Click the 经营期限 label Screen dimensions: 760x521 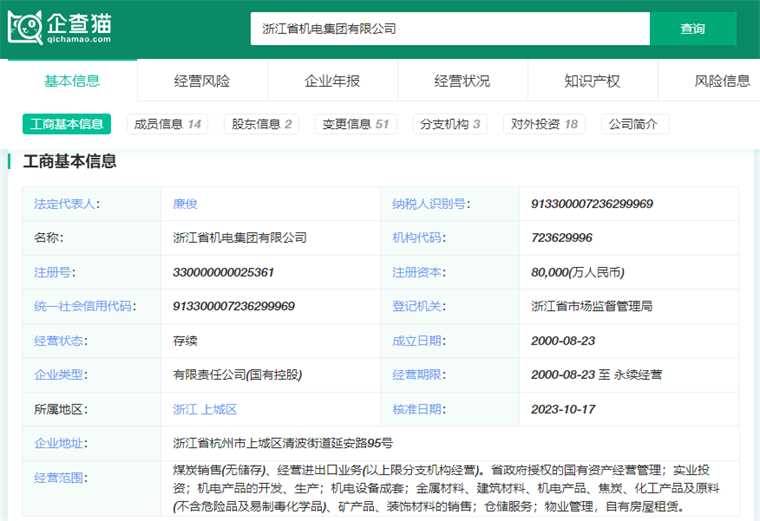pos(419,375)
